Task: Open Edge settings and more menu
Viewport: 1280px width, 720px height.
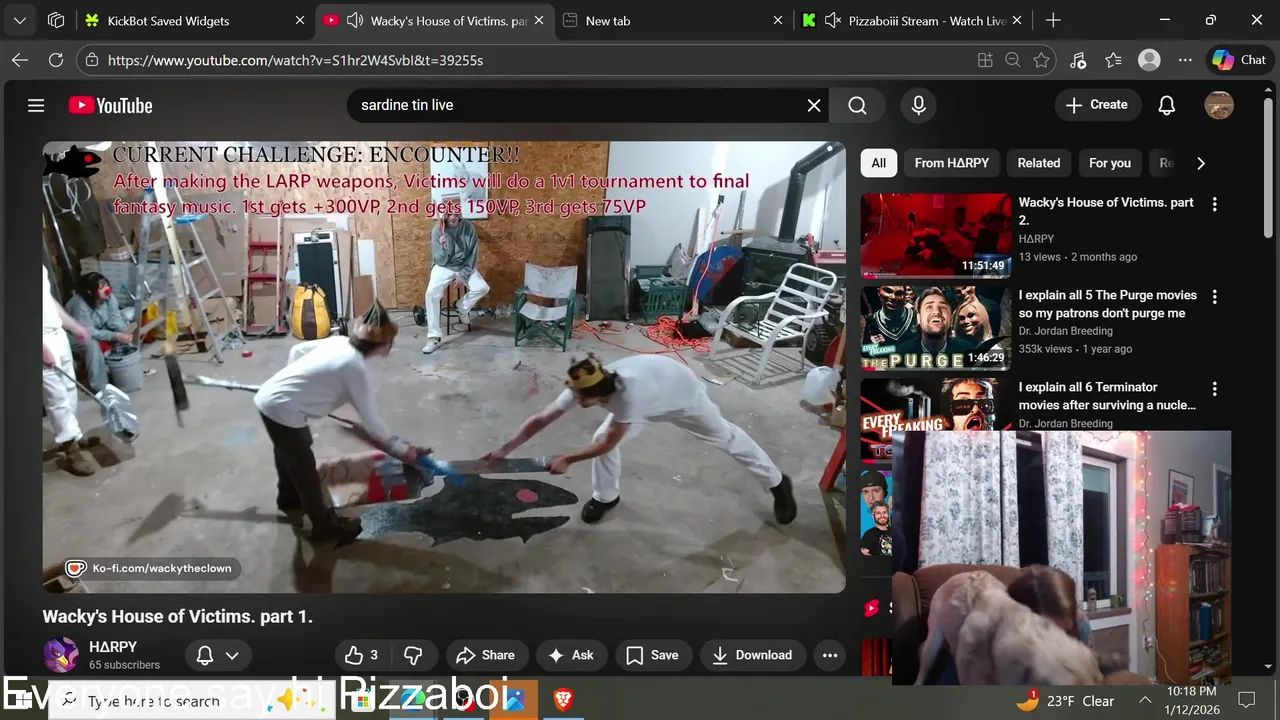Action: click(1185, 60)
